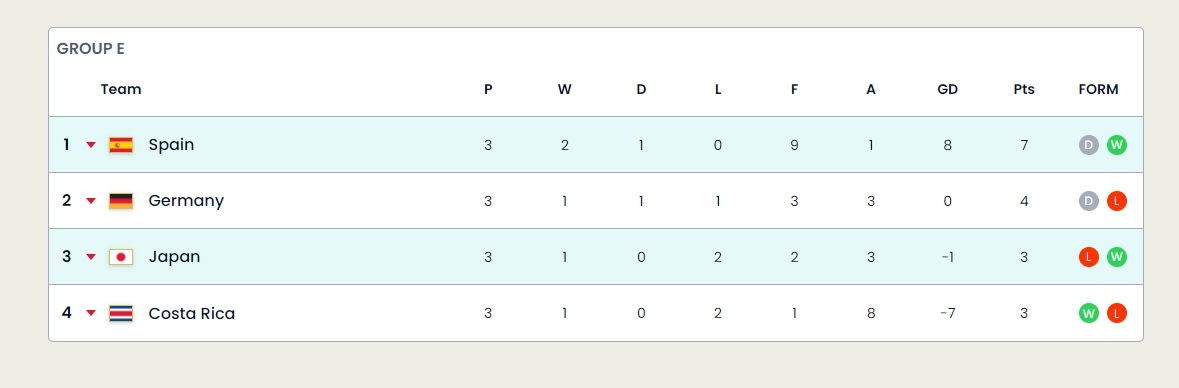Click Costa Rica's green W form badge
Image resolution: width=1179 pixels, height=388 pixels.
1089,314
